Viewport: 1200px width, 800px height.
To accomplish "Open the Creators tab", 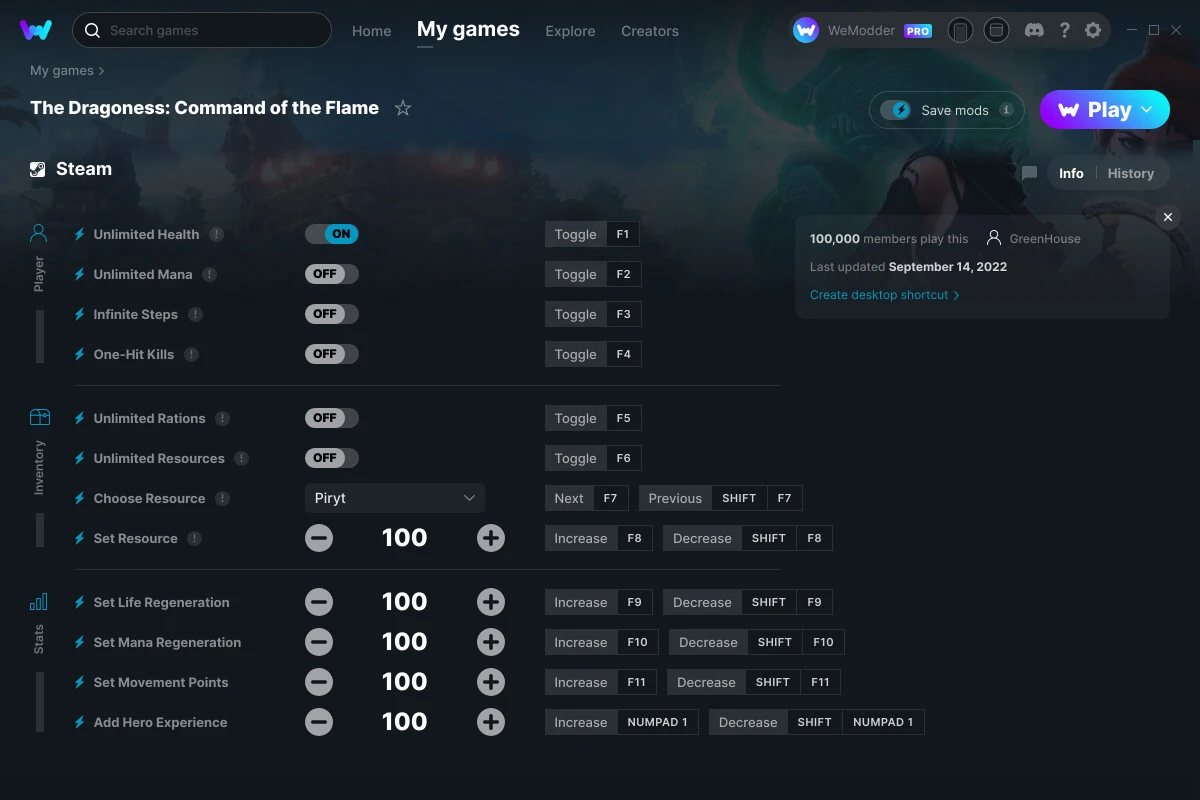I will (x=650, y=31).
